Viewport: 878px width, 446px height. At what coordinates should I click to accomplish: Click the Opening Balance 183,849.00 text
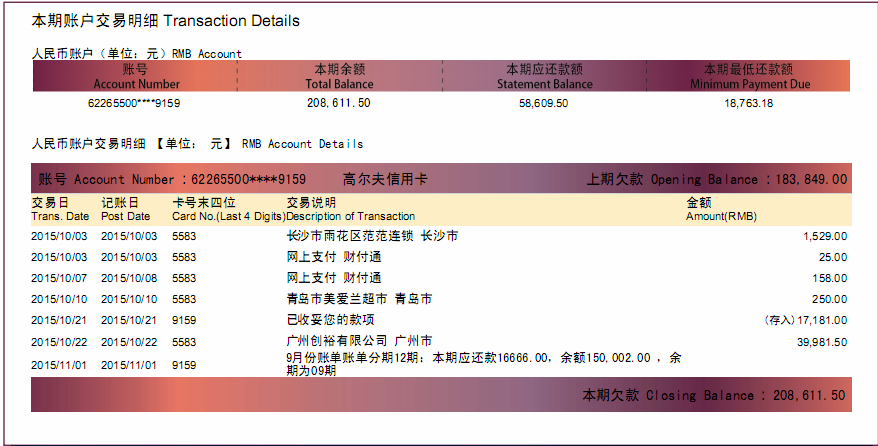(x=716, y=180)
